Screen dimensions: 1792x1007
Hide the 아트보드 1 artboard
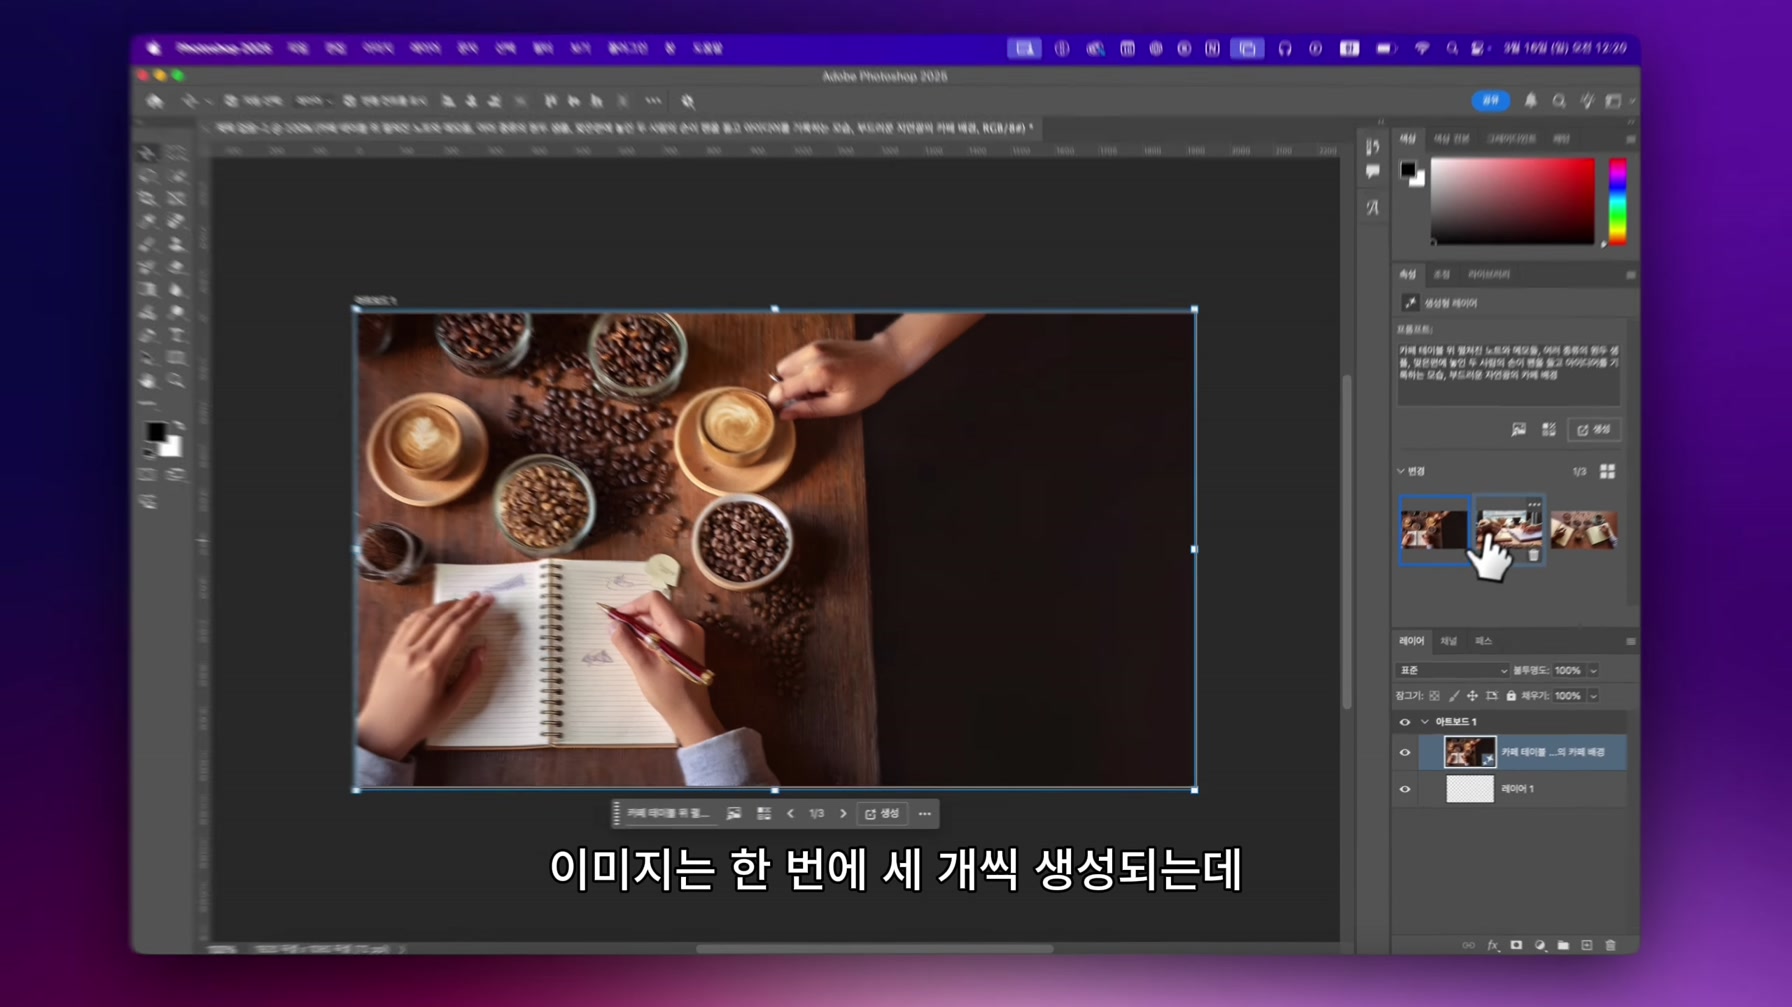tap(1405, 722)
